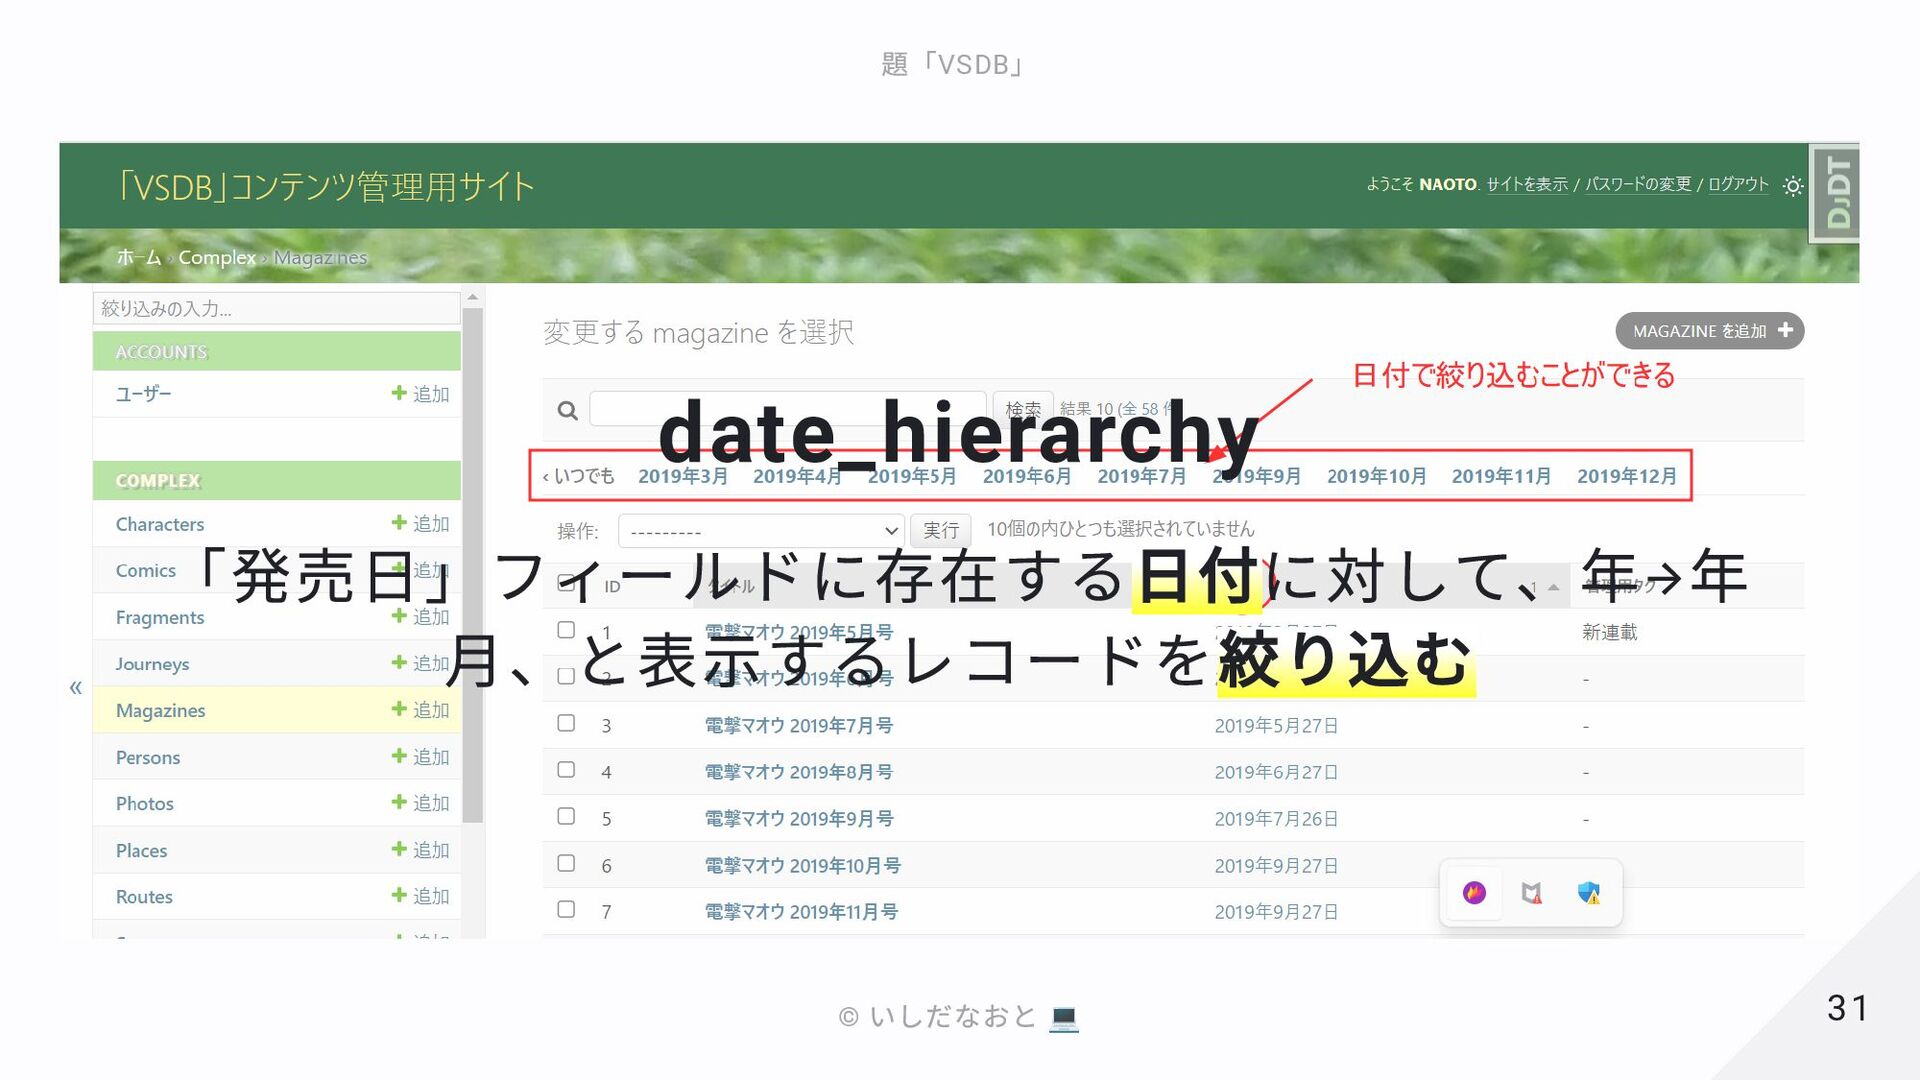
Task: Tick checkbox for row ID 7
Action: click(566, 909)
